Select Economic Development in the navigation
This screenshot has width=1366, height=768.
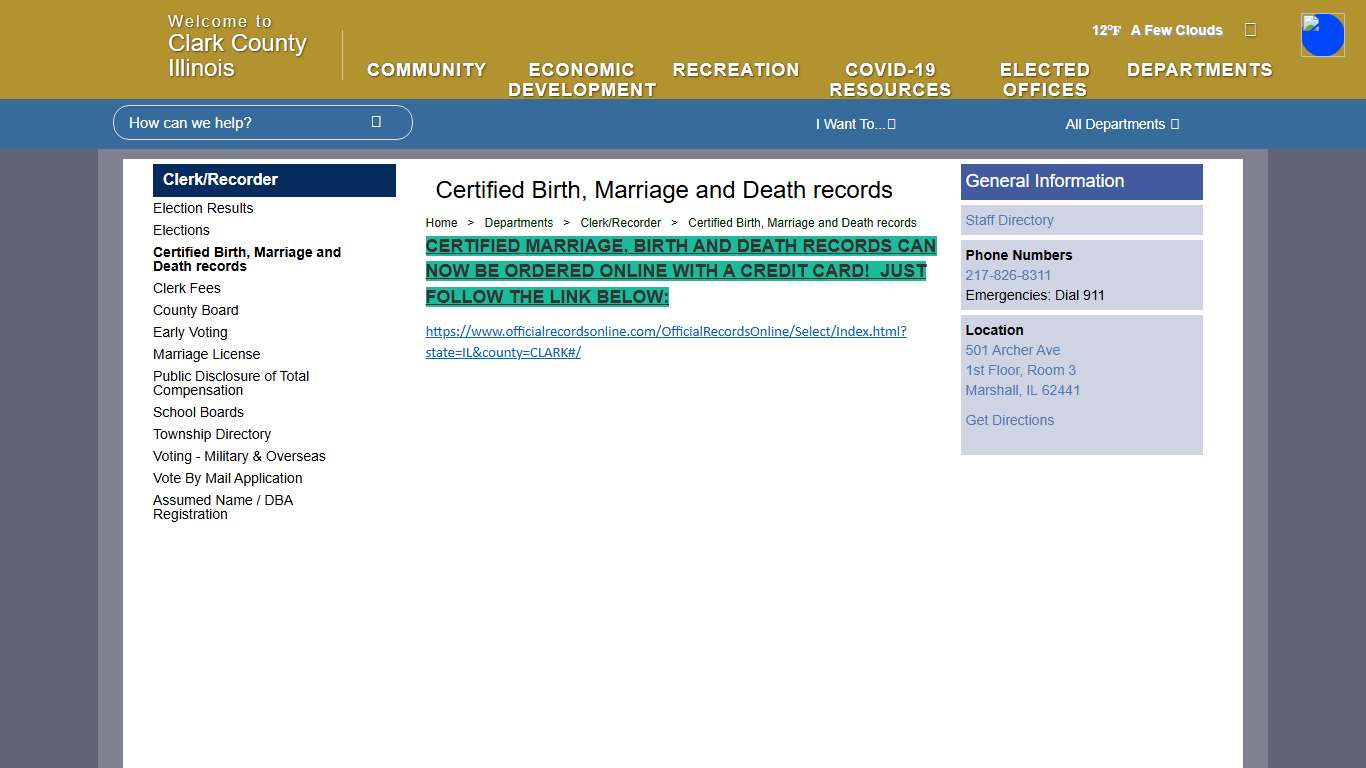coord(581,79)
